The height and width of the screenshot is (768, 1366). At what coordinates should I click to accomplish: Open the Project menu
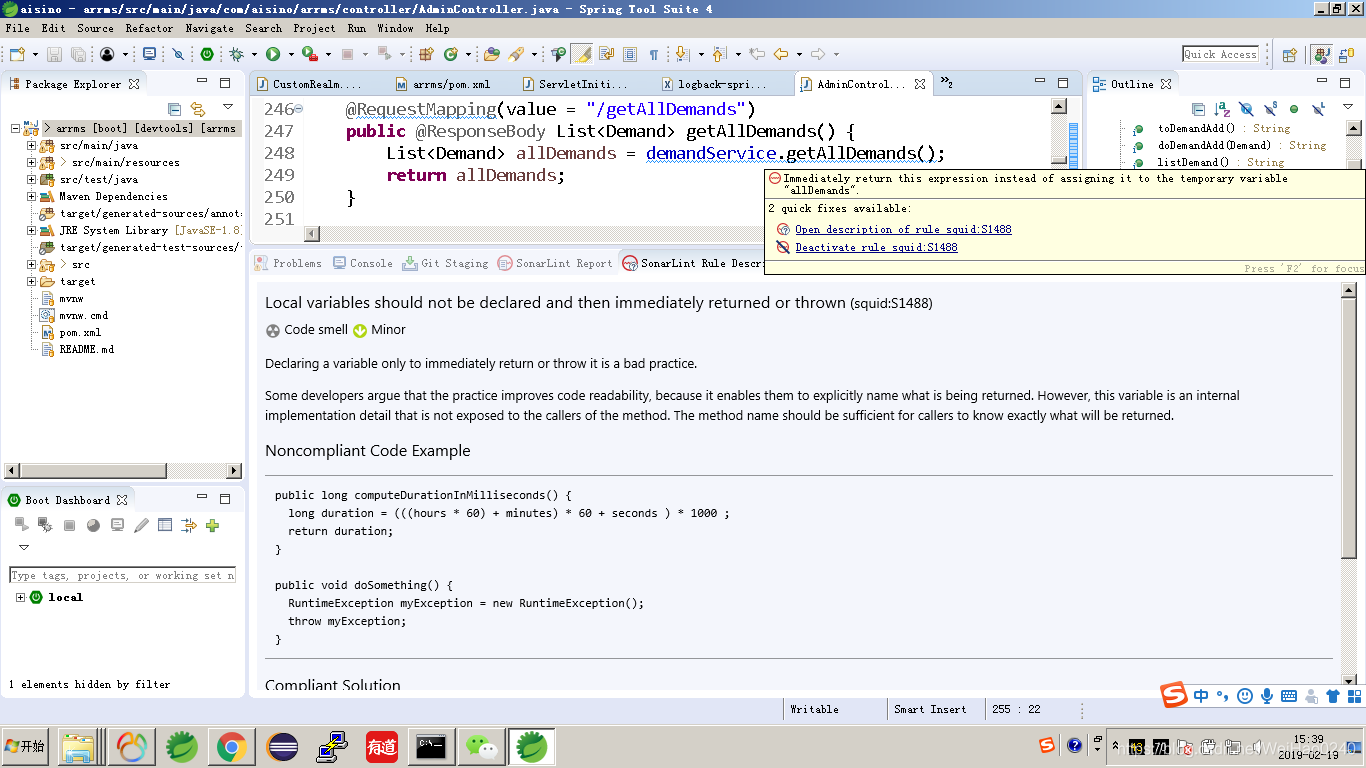point(314,28)
